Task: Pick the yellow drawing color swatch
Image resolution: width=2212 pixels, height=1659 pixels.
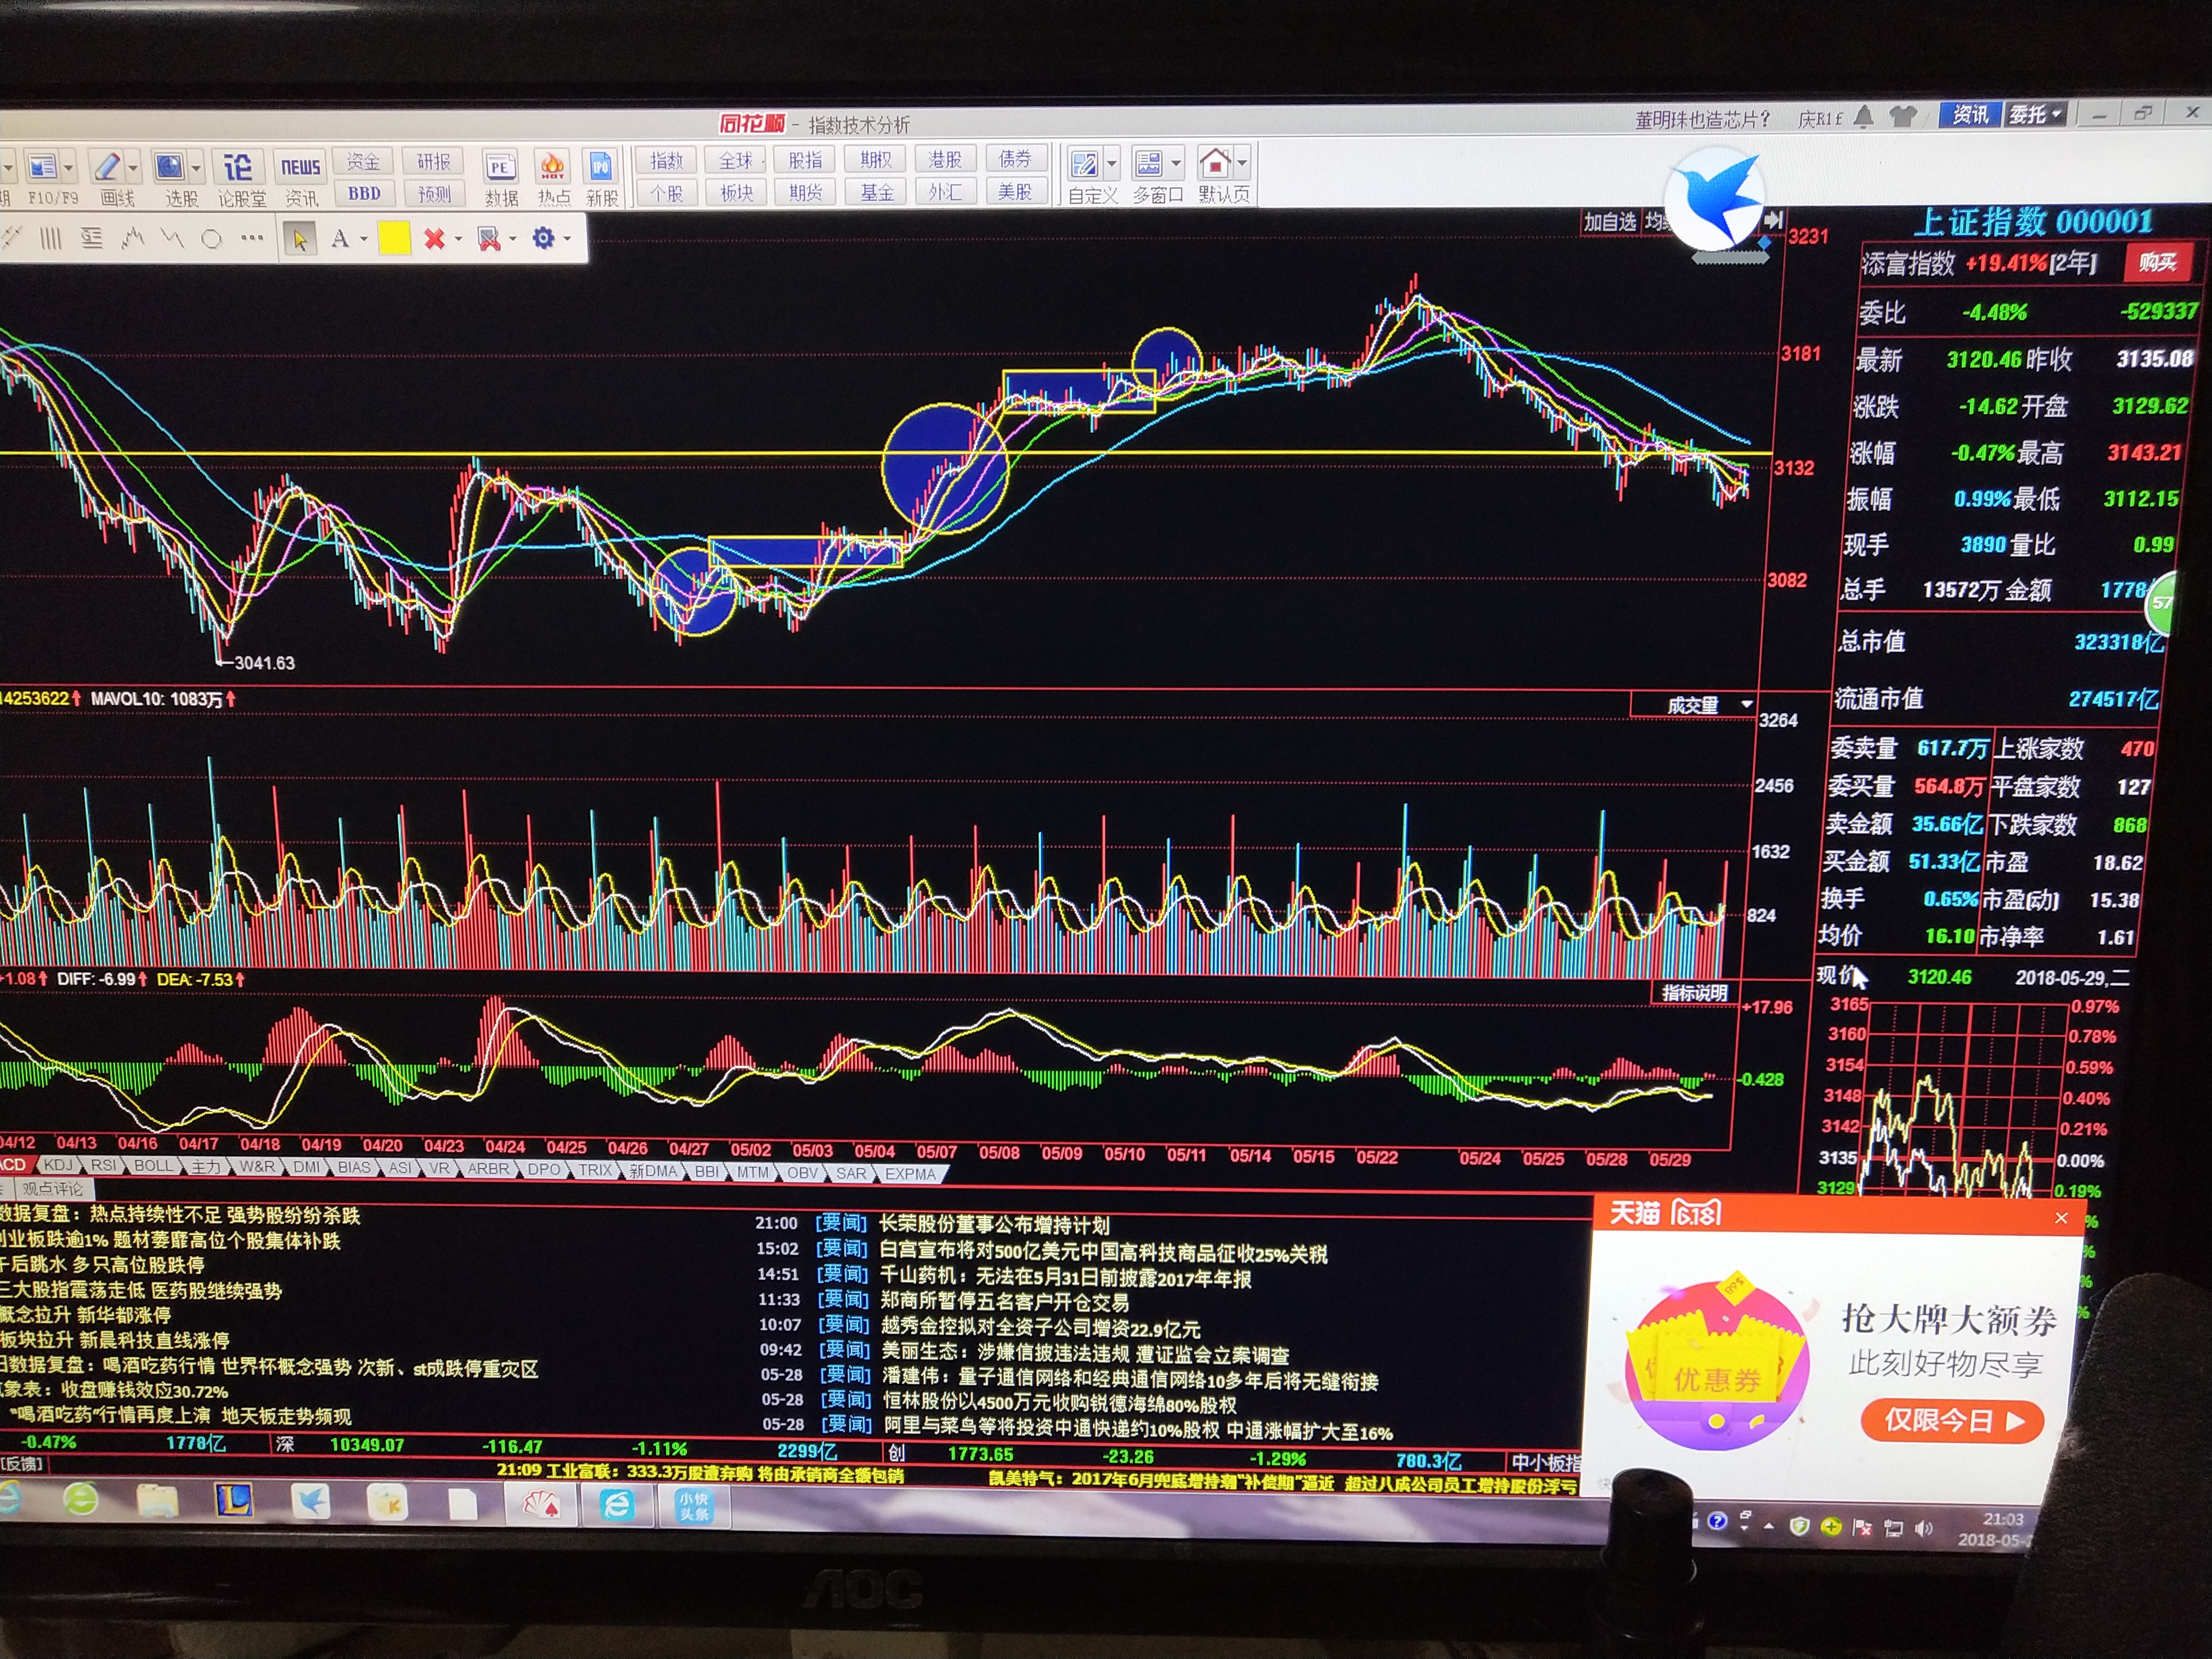Action: coord(394,239)
